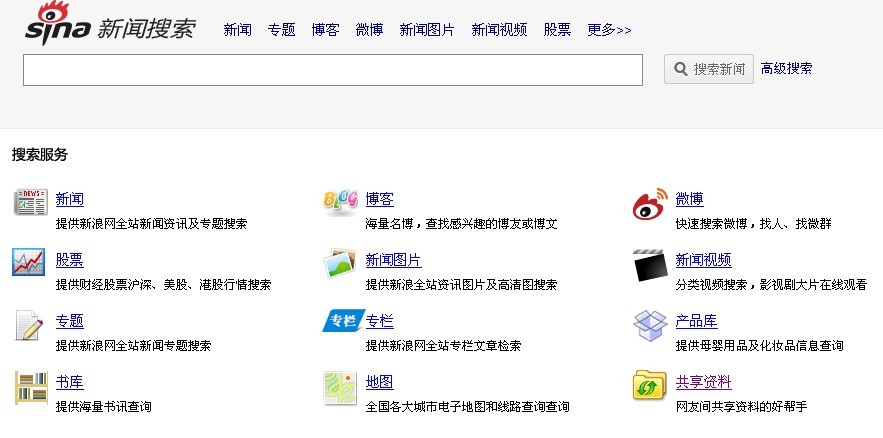This screenshot has height=438, width=883.
Task: Select 专题 in the top navigation
Action: tap(282, 30)
